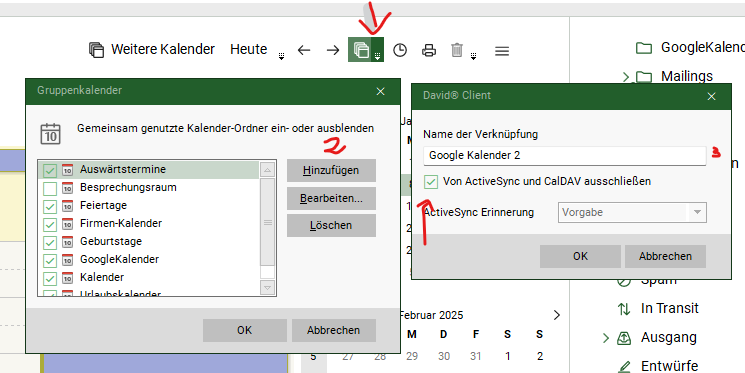745x373 pixels.
Task: Click the In Transit arrows icon
Action: click(624, 309)
